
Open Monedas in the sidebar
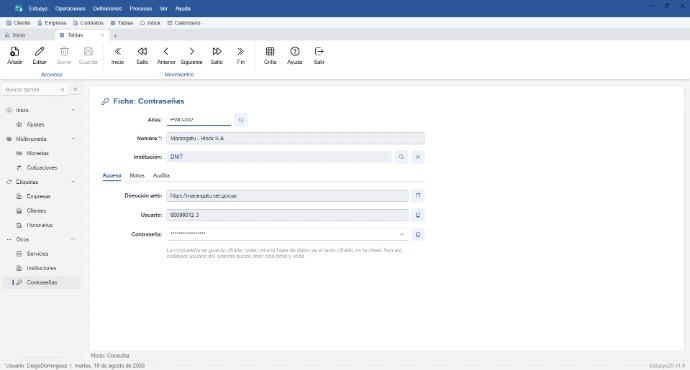(40, 153)
